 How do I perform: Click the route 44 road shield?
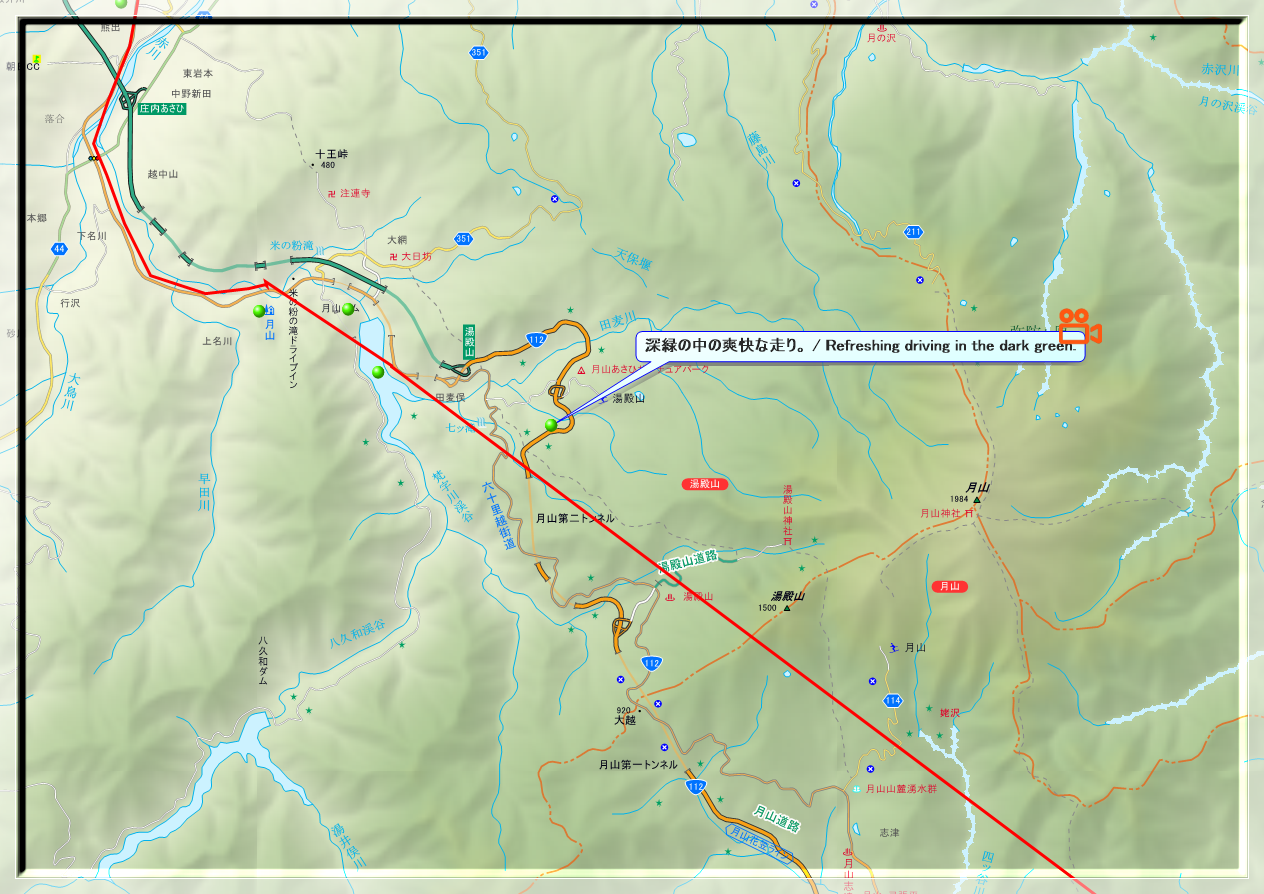(60, 248)
